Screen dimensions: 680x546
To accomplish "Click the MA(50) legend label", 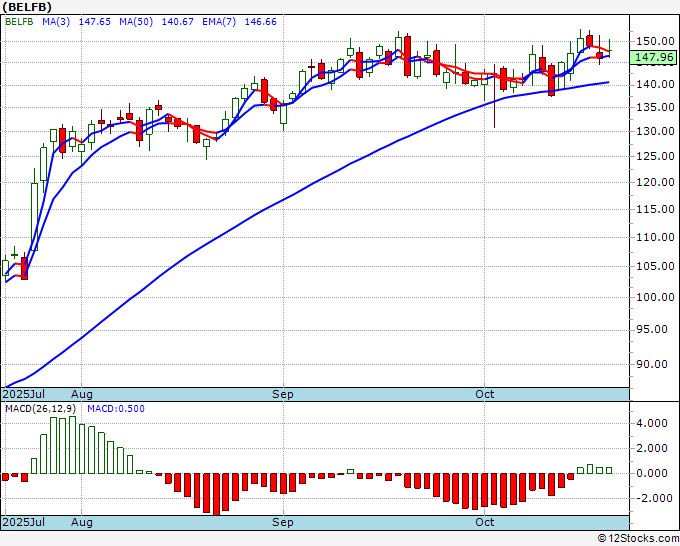I will 136,22.
